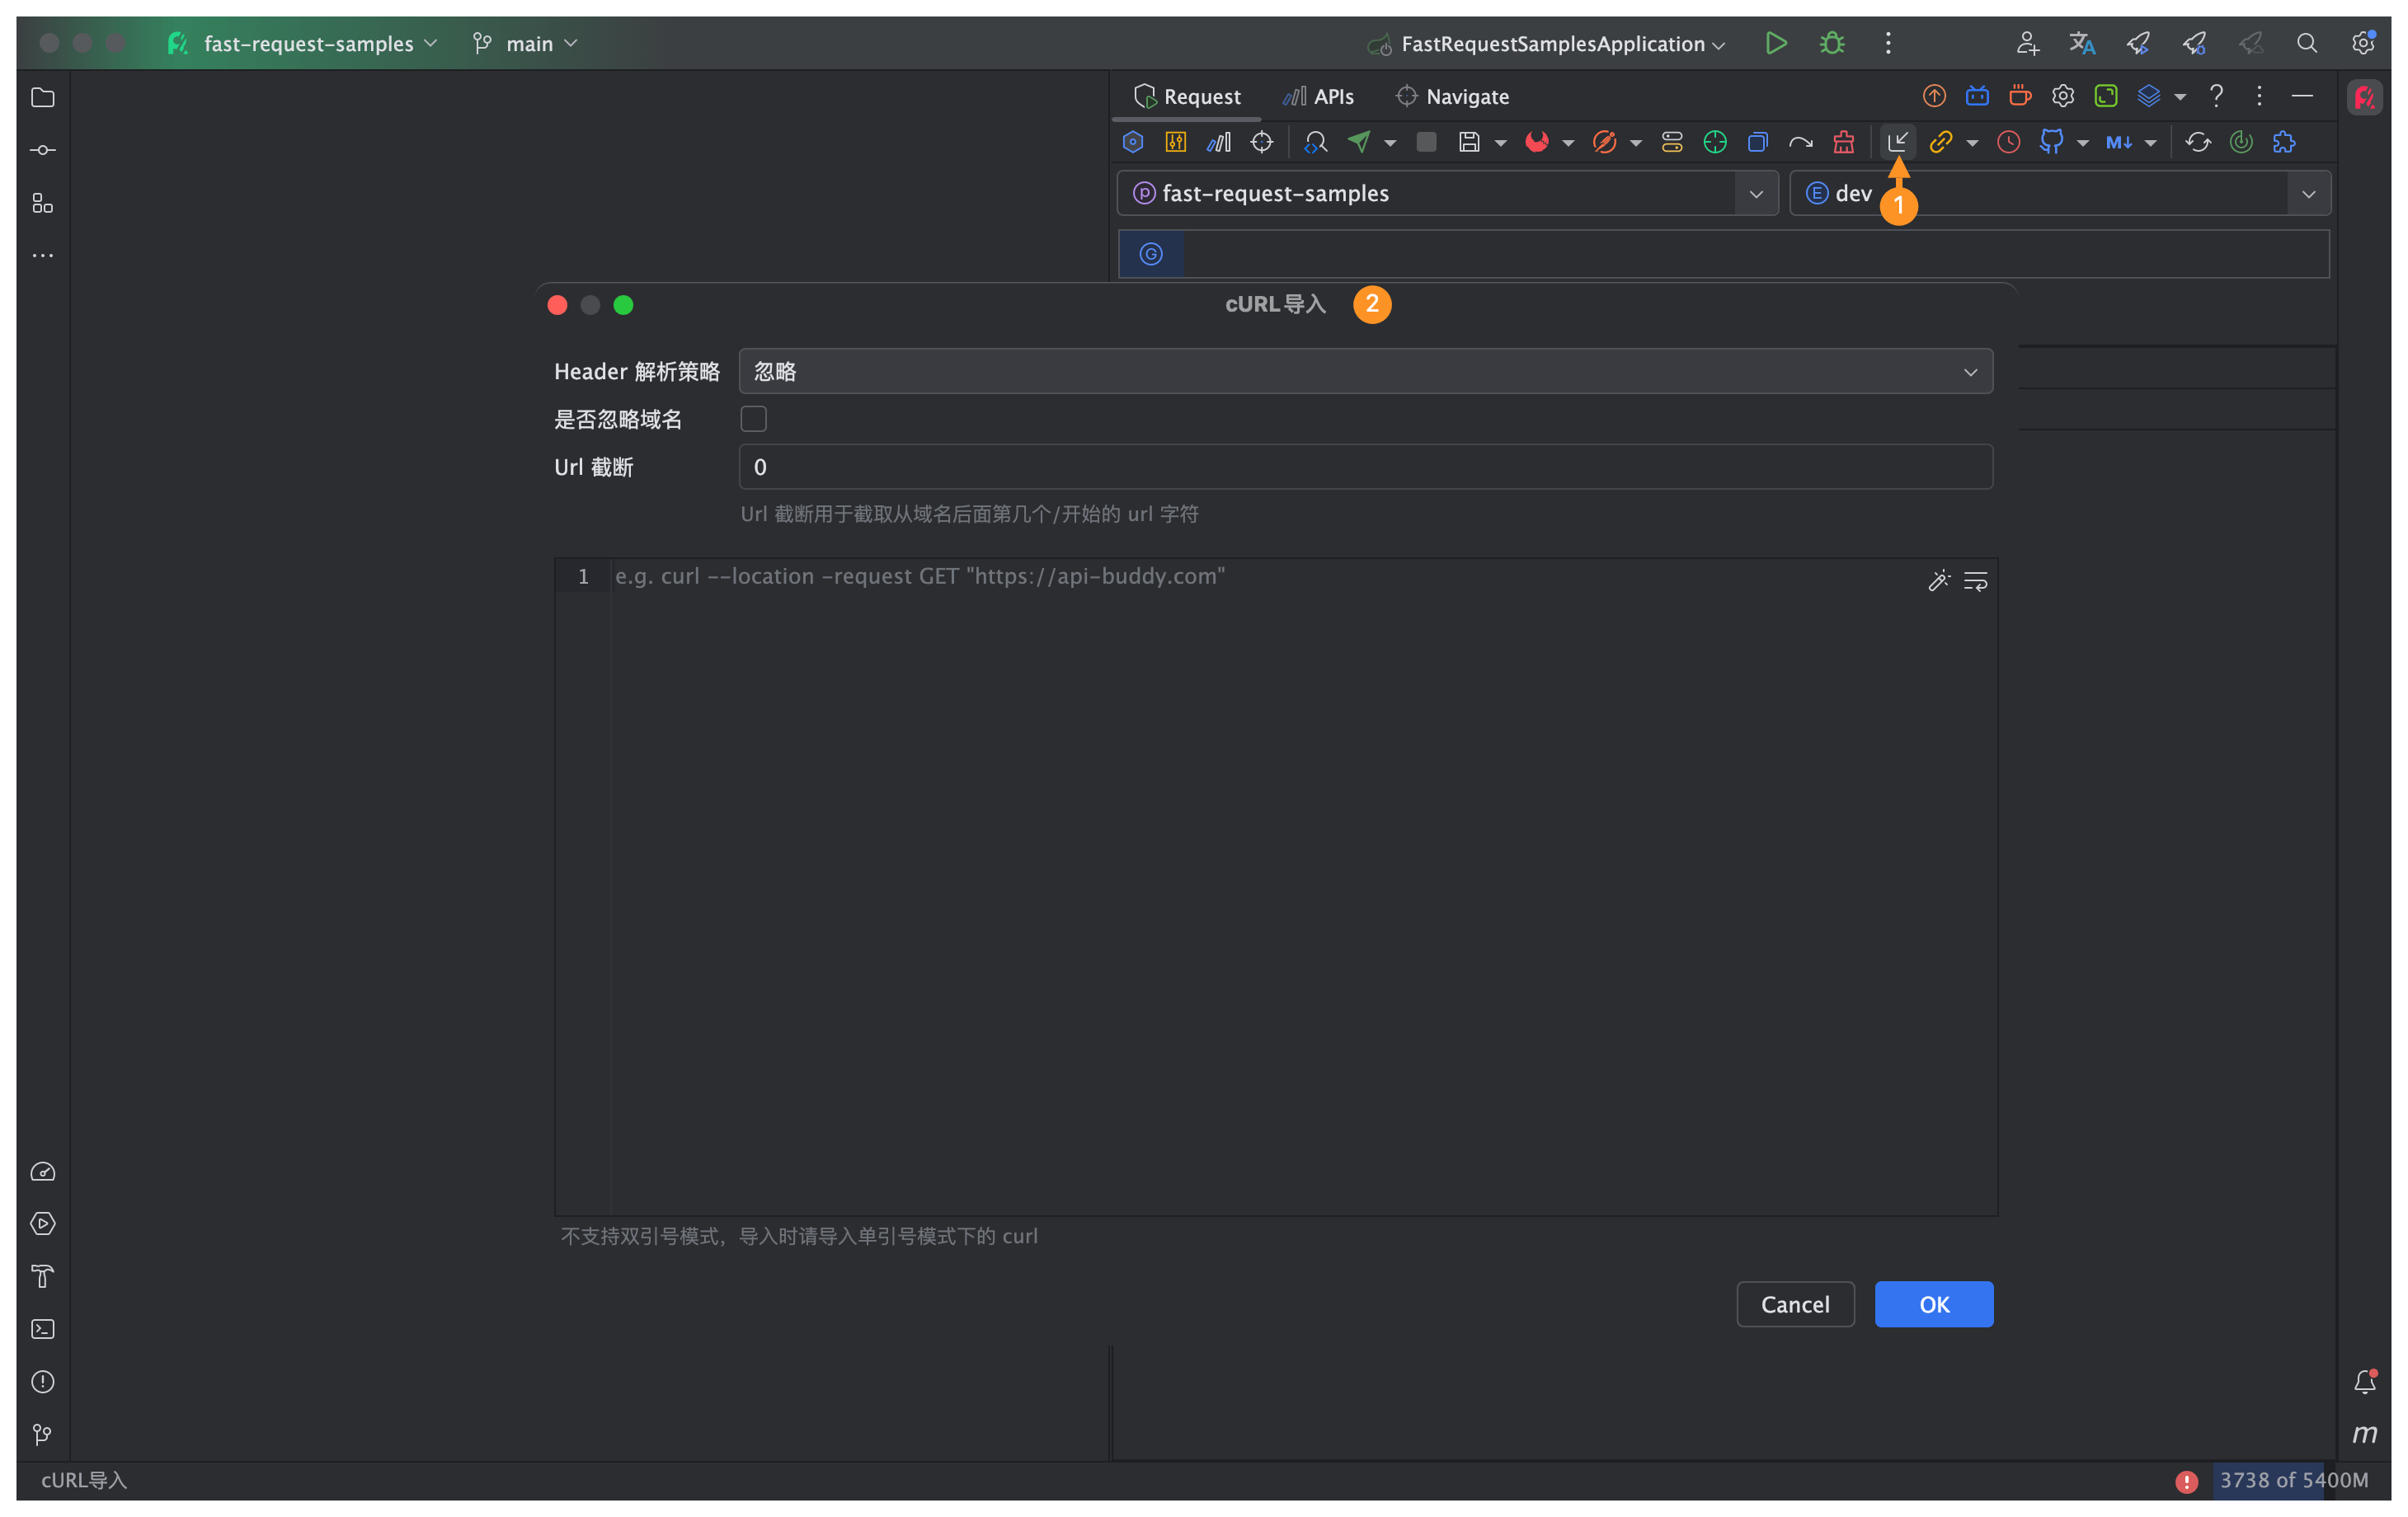The image size is (2408, 1517).
Task: Click the floppy disk save icon
Action: pos(1468,142)
